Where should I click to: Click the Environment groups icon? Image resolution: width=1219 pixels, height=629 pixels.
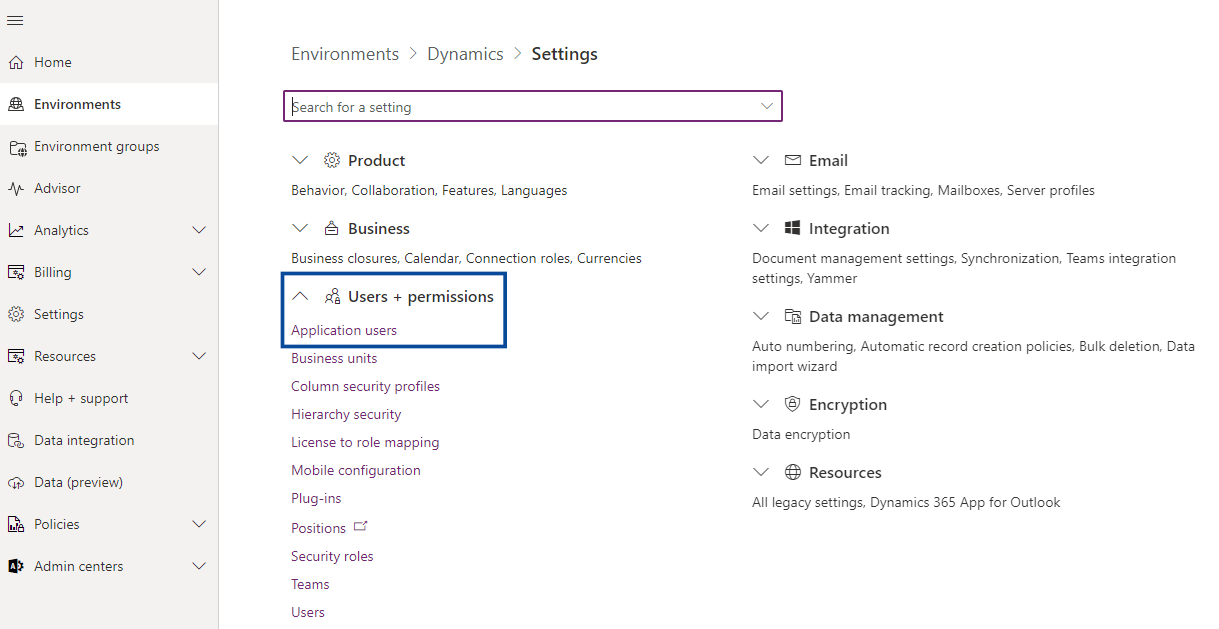point(17,147)
